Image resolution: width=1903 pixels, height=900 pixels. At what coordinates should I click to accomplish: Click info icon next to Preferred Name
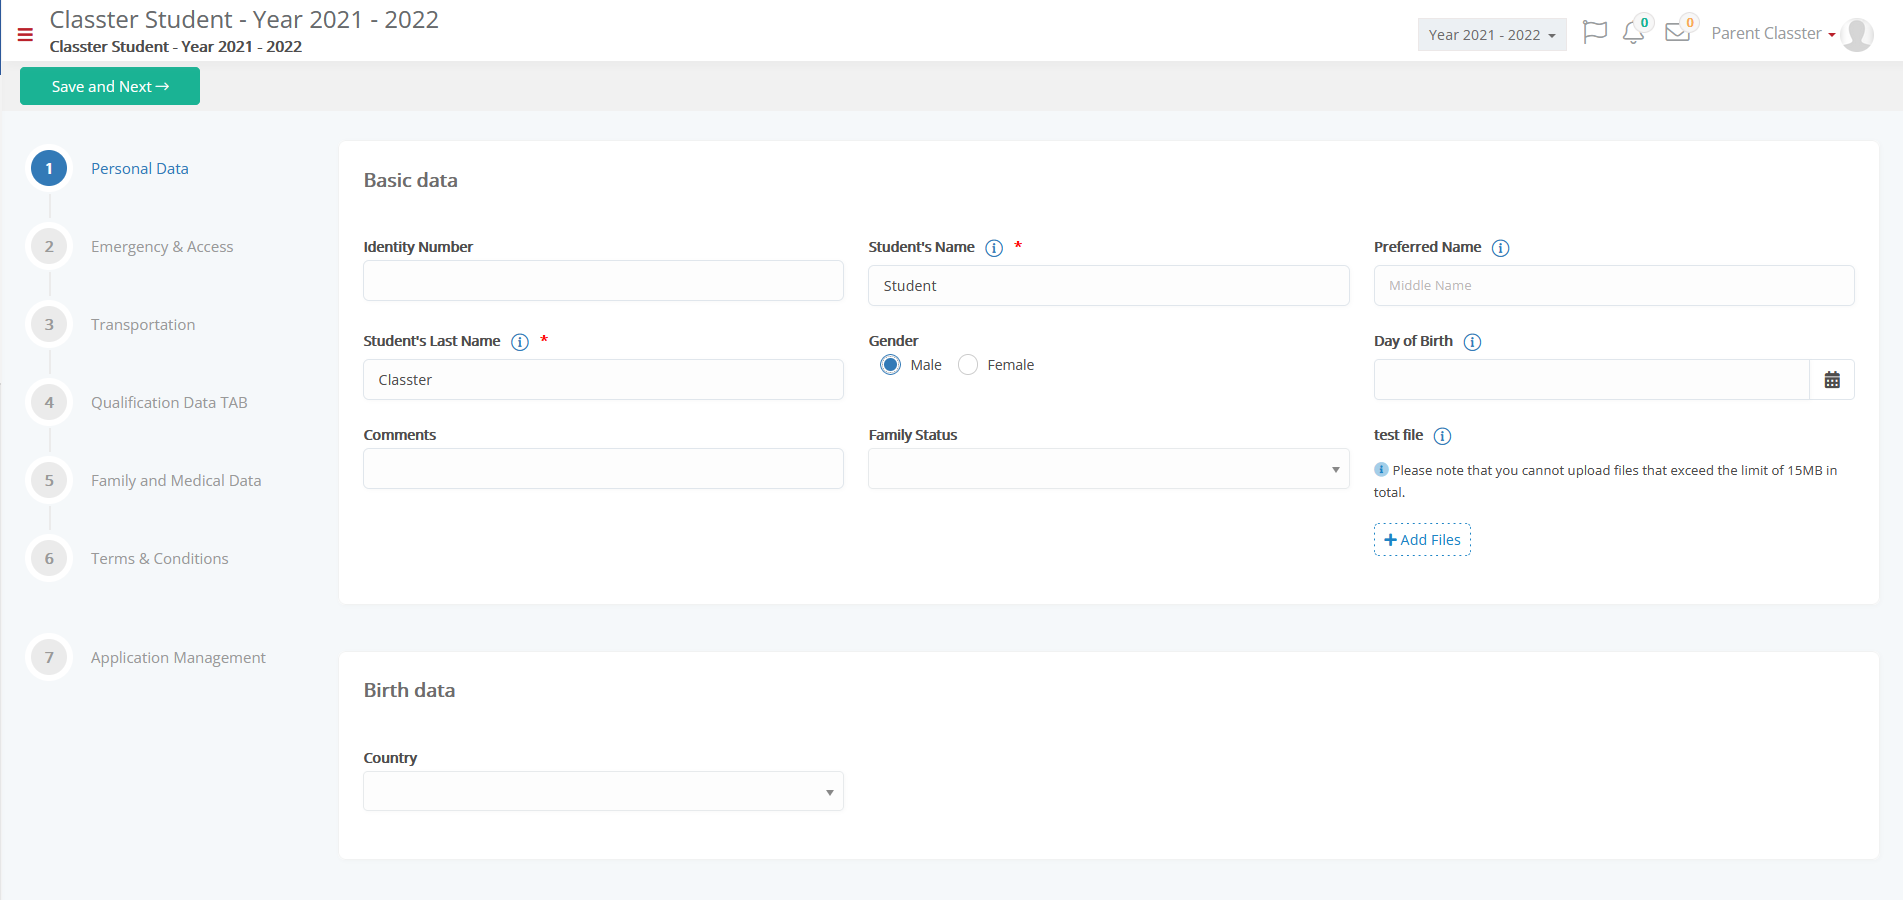1500,248
